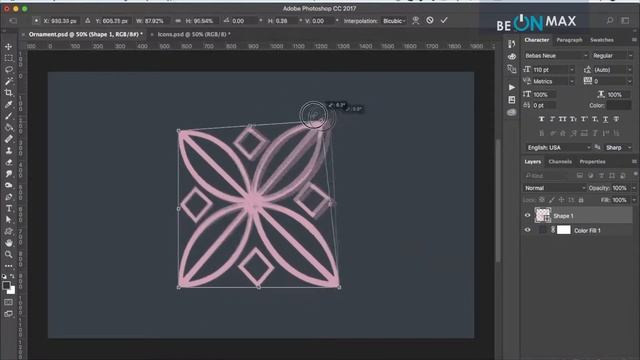Image resolution: width=640 pixels, height=360 pixels.
Task: Toggle maintain aspect ratio link icon
Action: tap(178, 20)
